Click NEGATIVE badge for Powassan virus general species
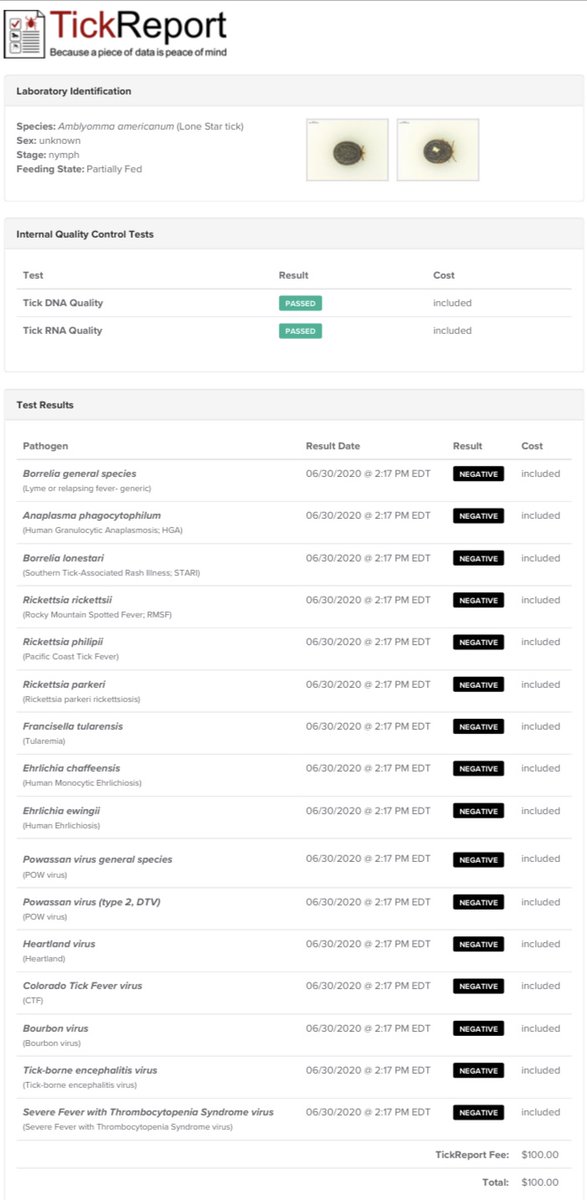 478,859
